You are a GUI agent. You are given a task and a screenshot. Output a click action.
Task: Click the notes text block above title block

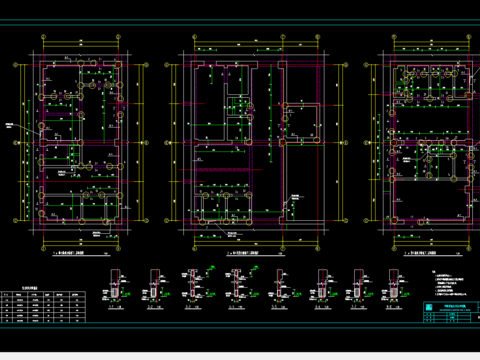pyautogui.click(x=450, y=283)
